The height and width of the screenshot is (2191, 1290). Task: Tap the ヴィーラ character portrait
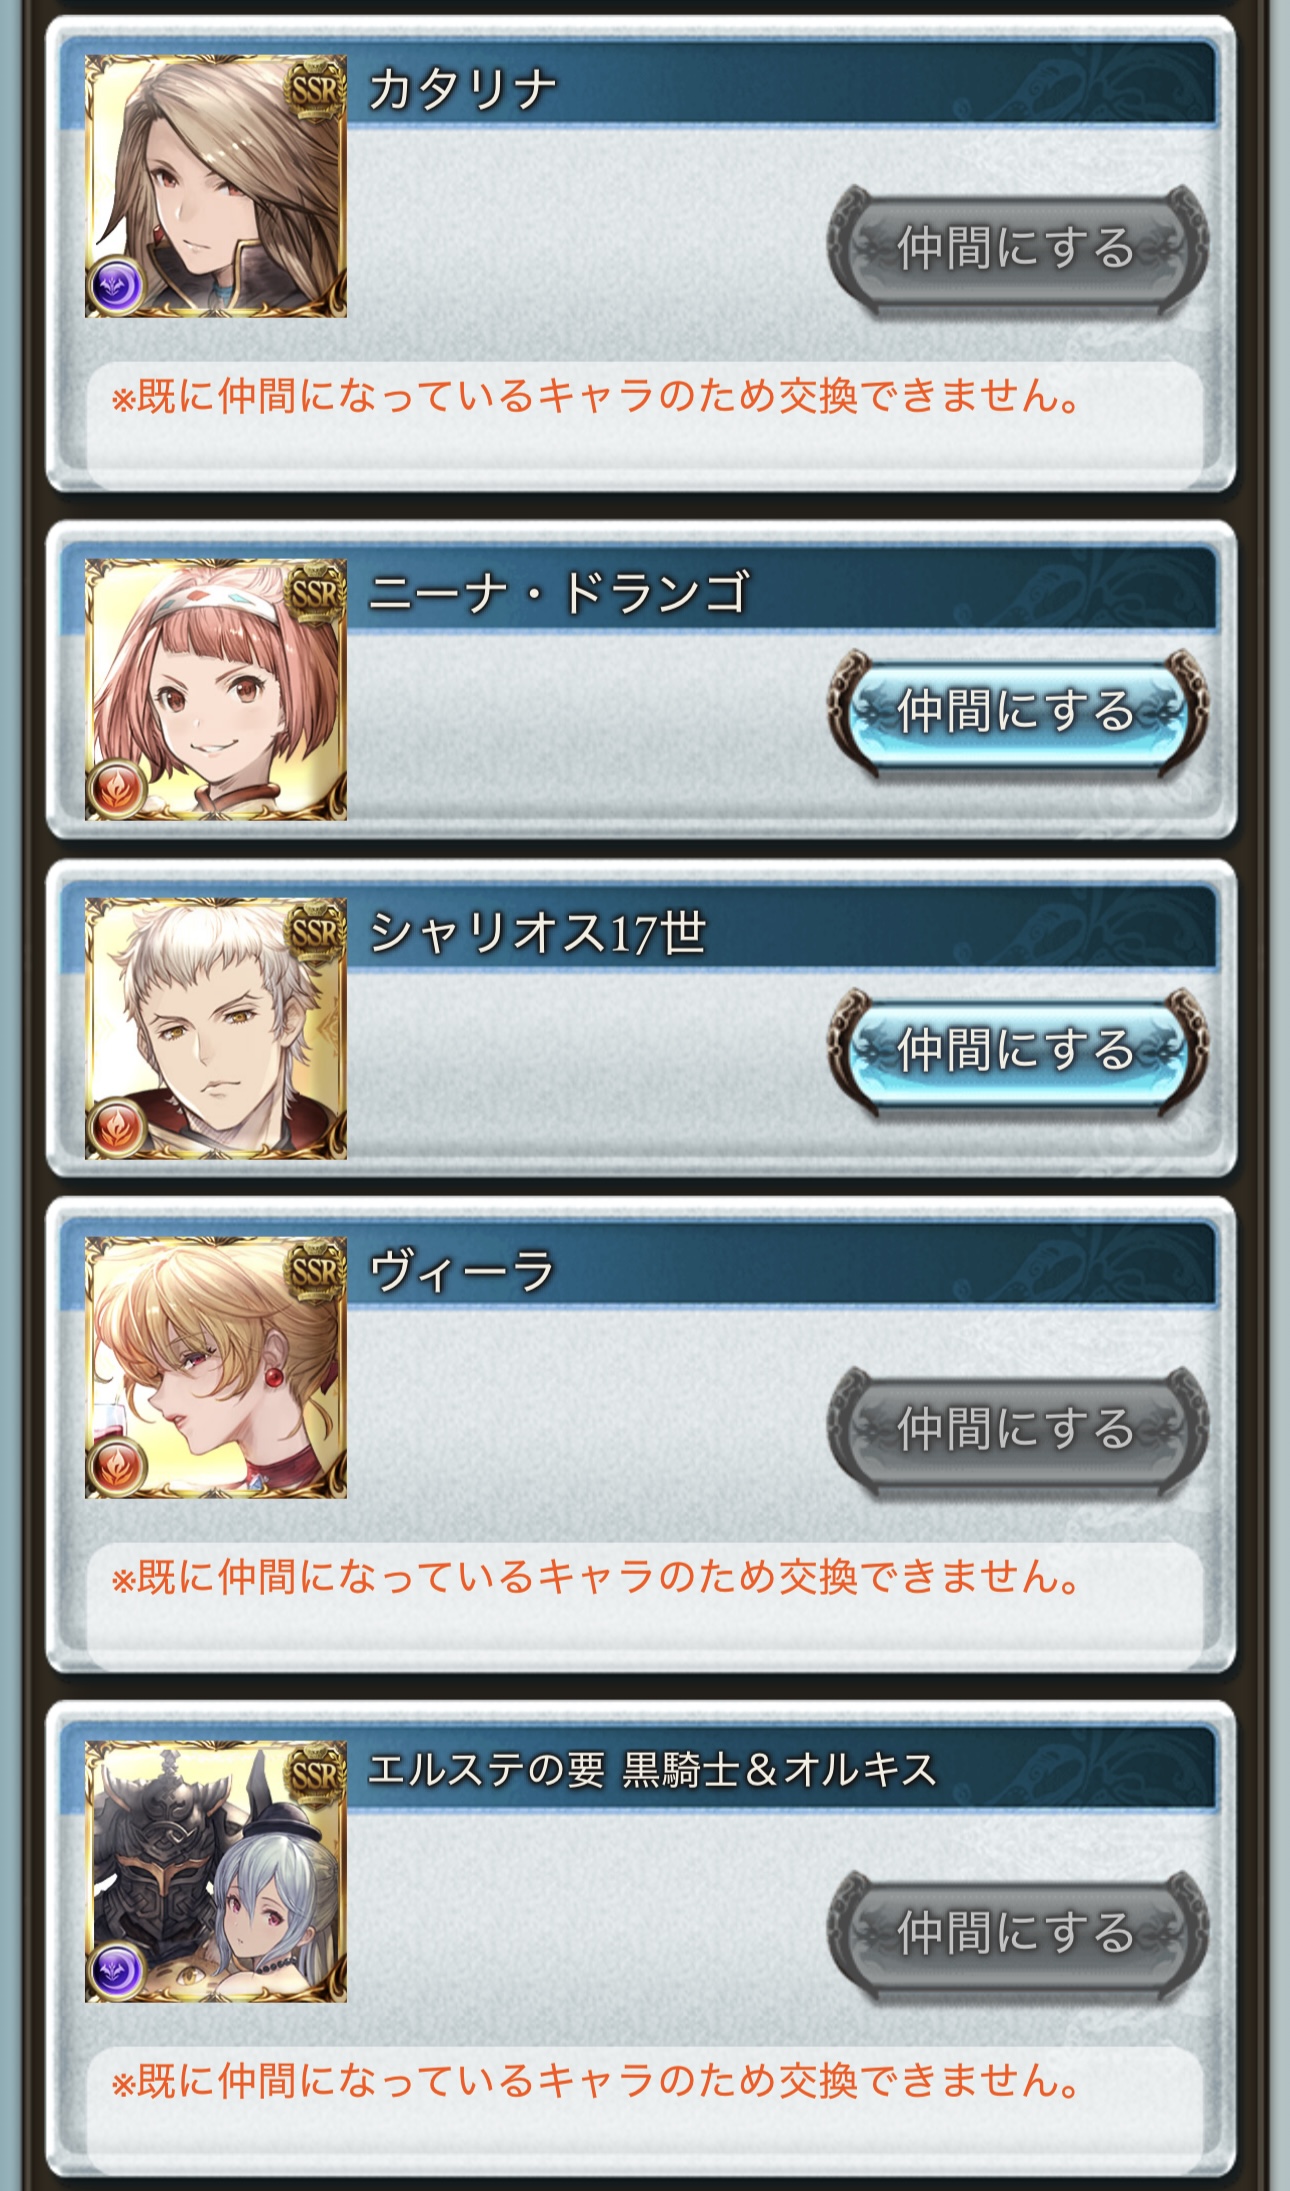tap(216, 1367)
